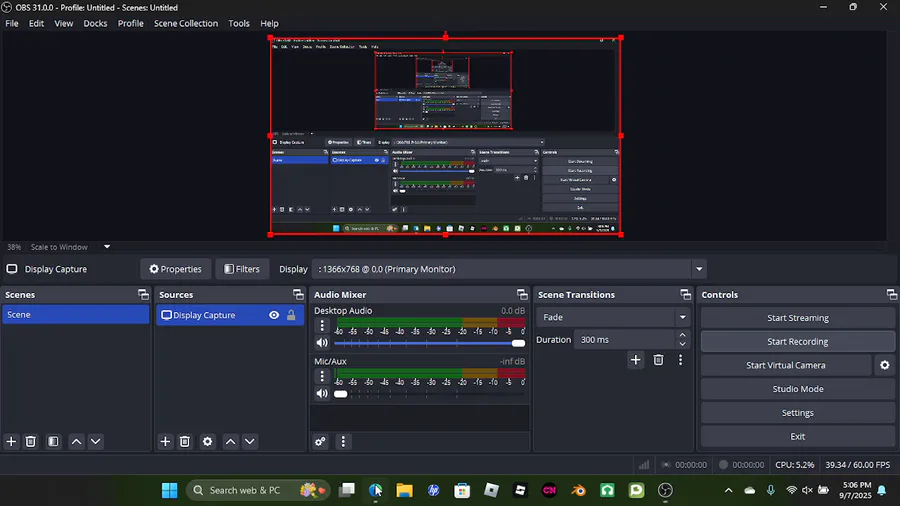The image size is (900, 506).
Task: Pop out the Scene Transitions dock
Action: 685,294
